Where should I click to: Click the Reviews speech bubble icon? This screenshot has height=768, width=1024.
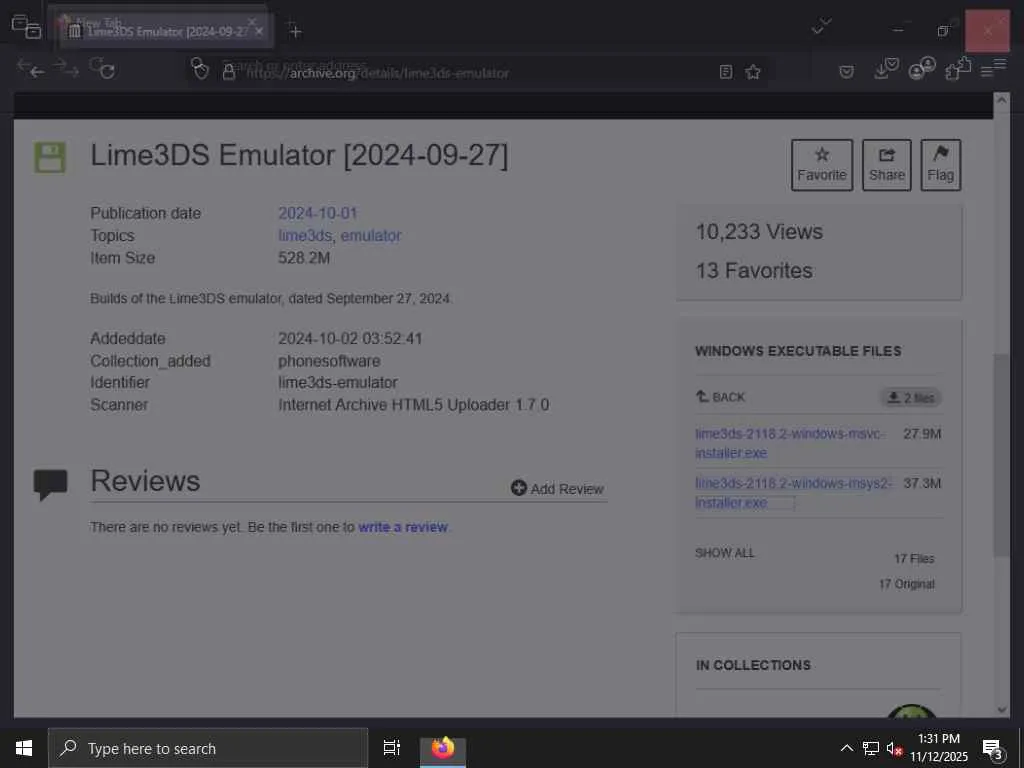tap(50, 484)
